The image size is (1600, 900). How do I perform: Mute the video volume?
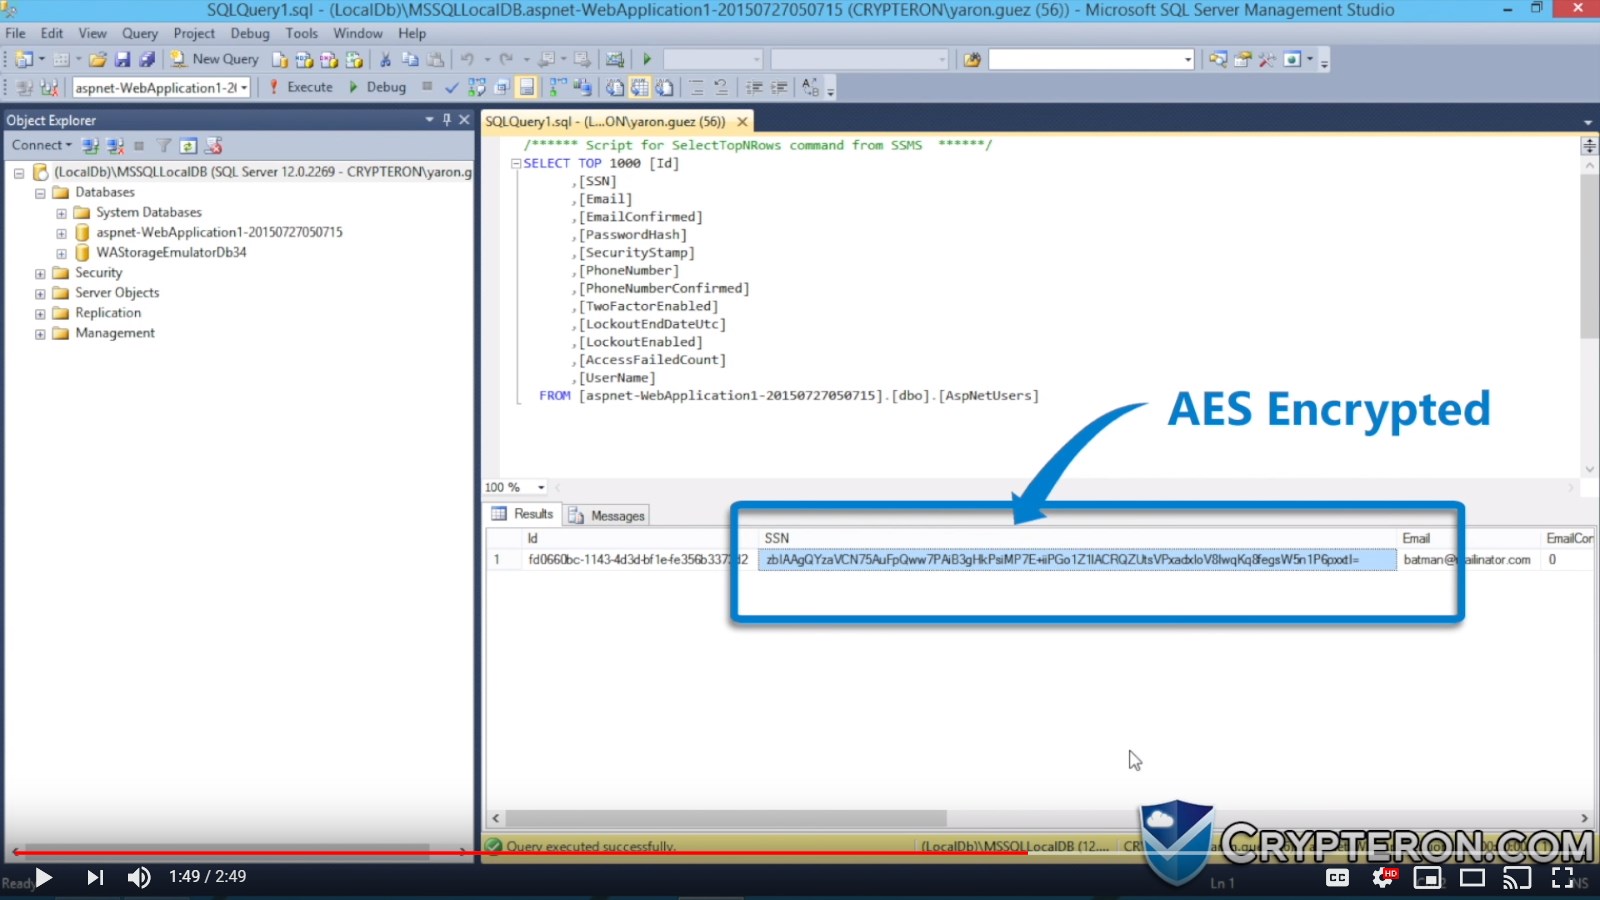pyautogui.click(x=139, y=877)
